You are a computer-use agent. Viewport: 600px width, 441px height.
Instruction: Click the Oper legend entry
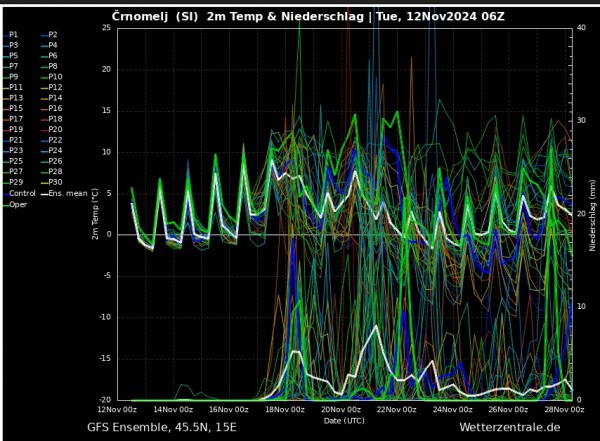click(15, 204)
